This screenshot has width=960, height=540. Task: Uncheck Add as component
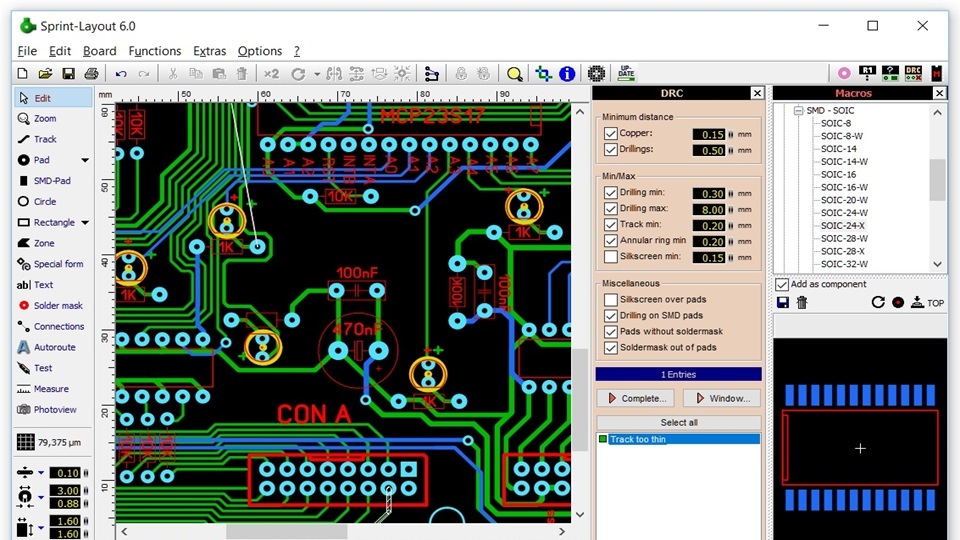click(x=782, y=284)
